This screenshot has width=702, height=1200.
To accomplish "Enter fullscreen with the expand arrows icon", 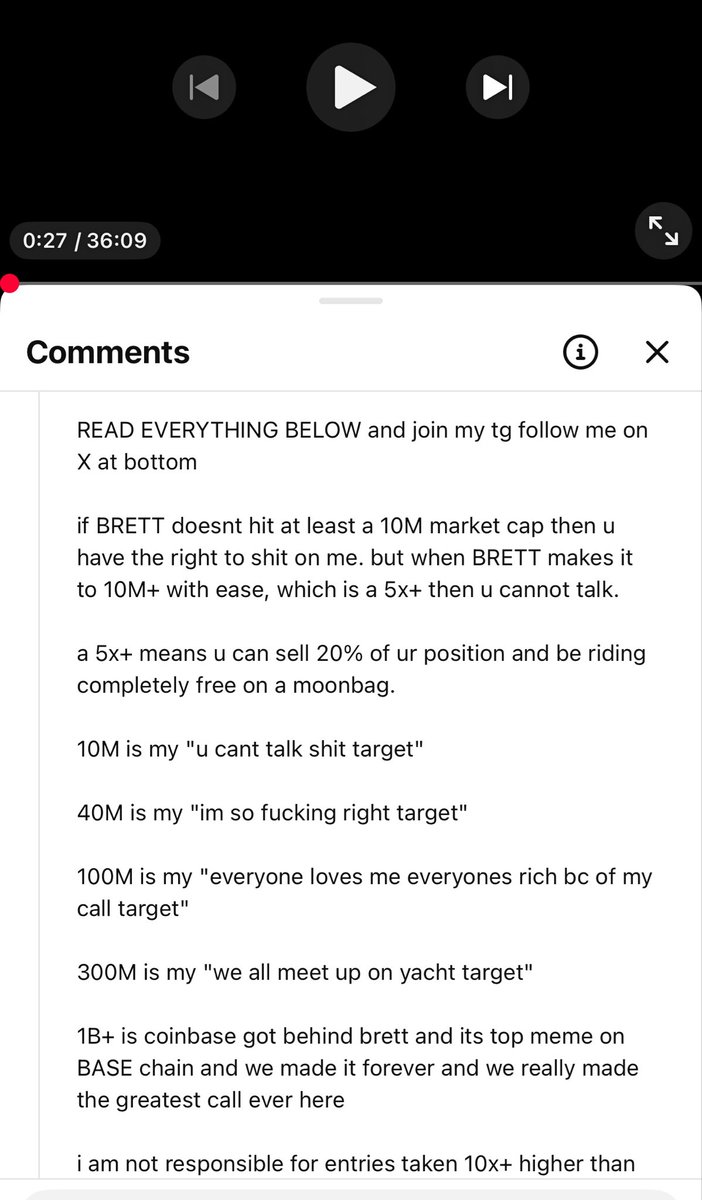I will pos(663,231).
